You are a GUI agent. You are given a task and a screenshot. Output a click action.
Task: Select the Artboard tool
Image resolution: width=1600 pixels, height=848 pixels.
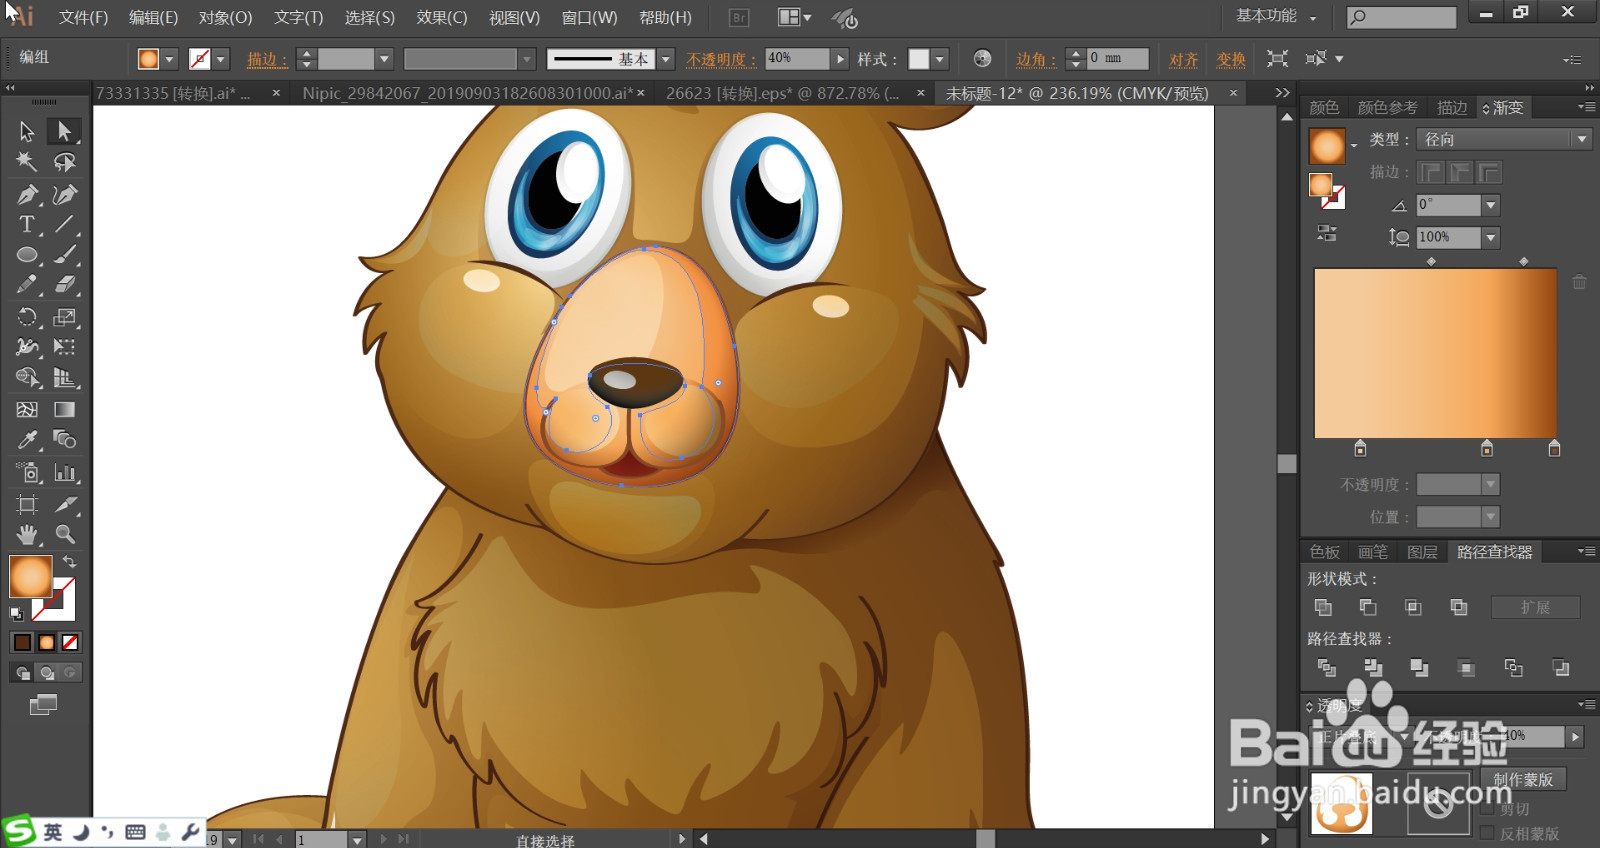(x=27, y=504)
